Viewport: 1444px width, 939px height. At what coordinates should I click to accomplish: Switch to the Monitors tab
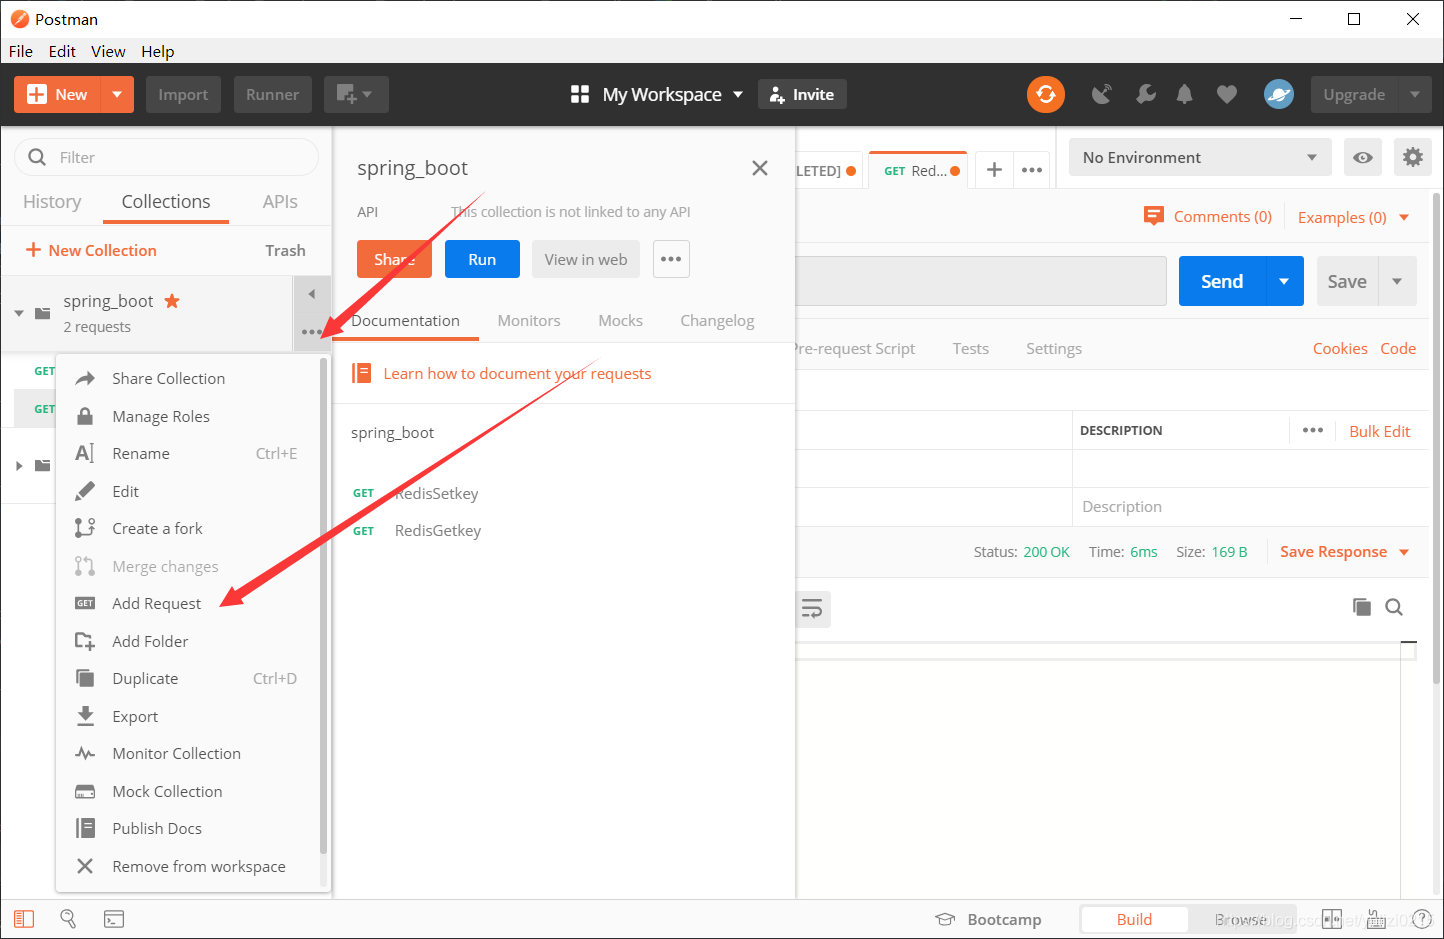click(528, 320)
